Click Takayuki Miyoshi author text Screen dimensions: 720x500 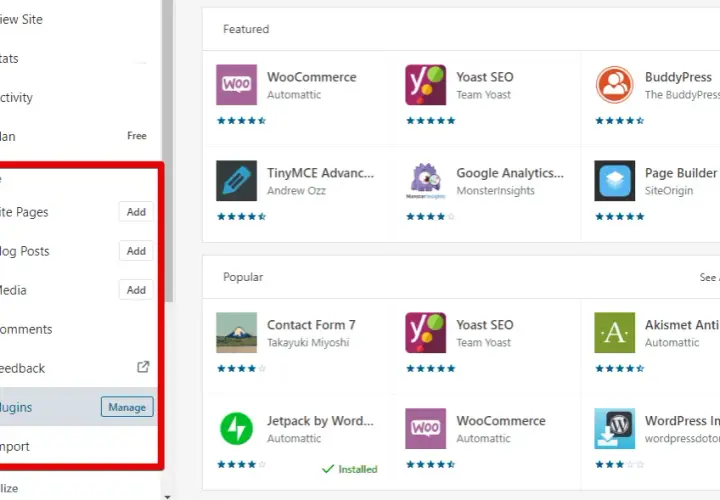308,343
